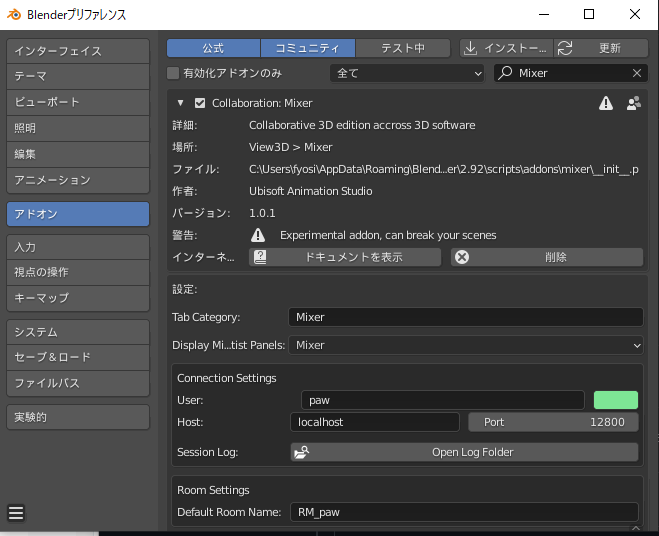659x536 pixels.
Task: Open the 視点の操作 section
Action: coord(78,272)
